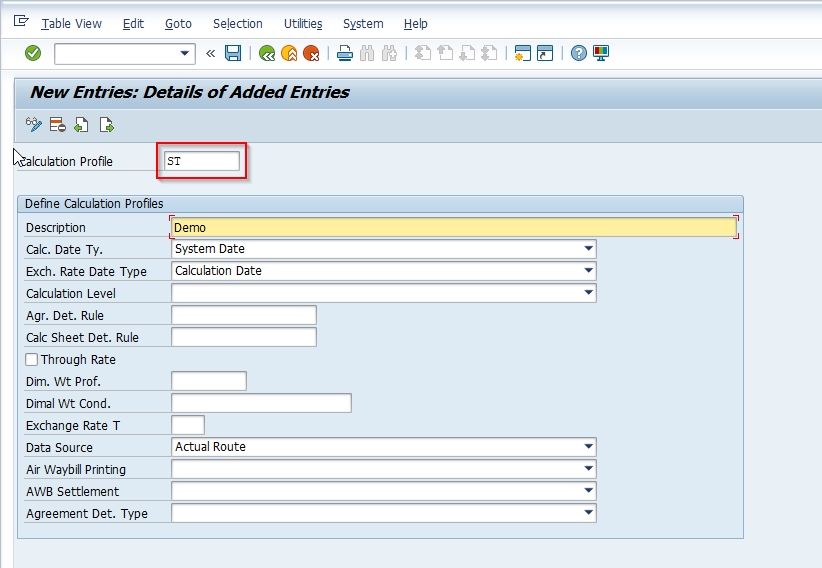The width and height of the screenshot is (822, 568).
Task: Expand the Air Waybill Printing dropdown
Action: click(588, 469)
